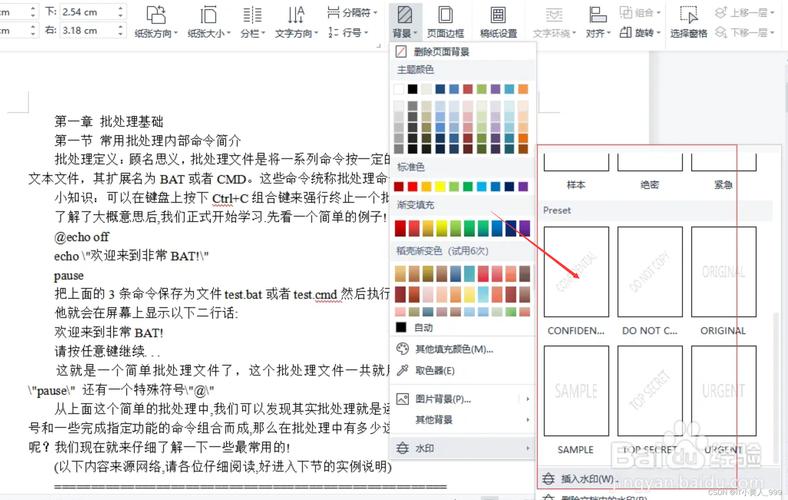
Task: Click the heading '第一章 批处理基础'
Action: tap(109, 121)
